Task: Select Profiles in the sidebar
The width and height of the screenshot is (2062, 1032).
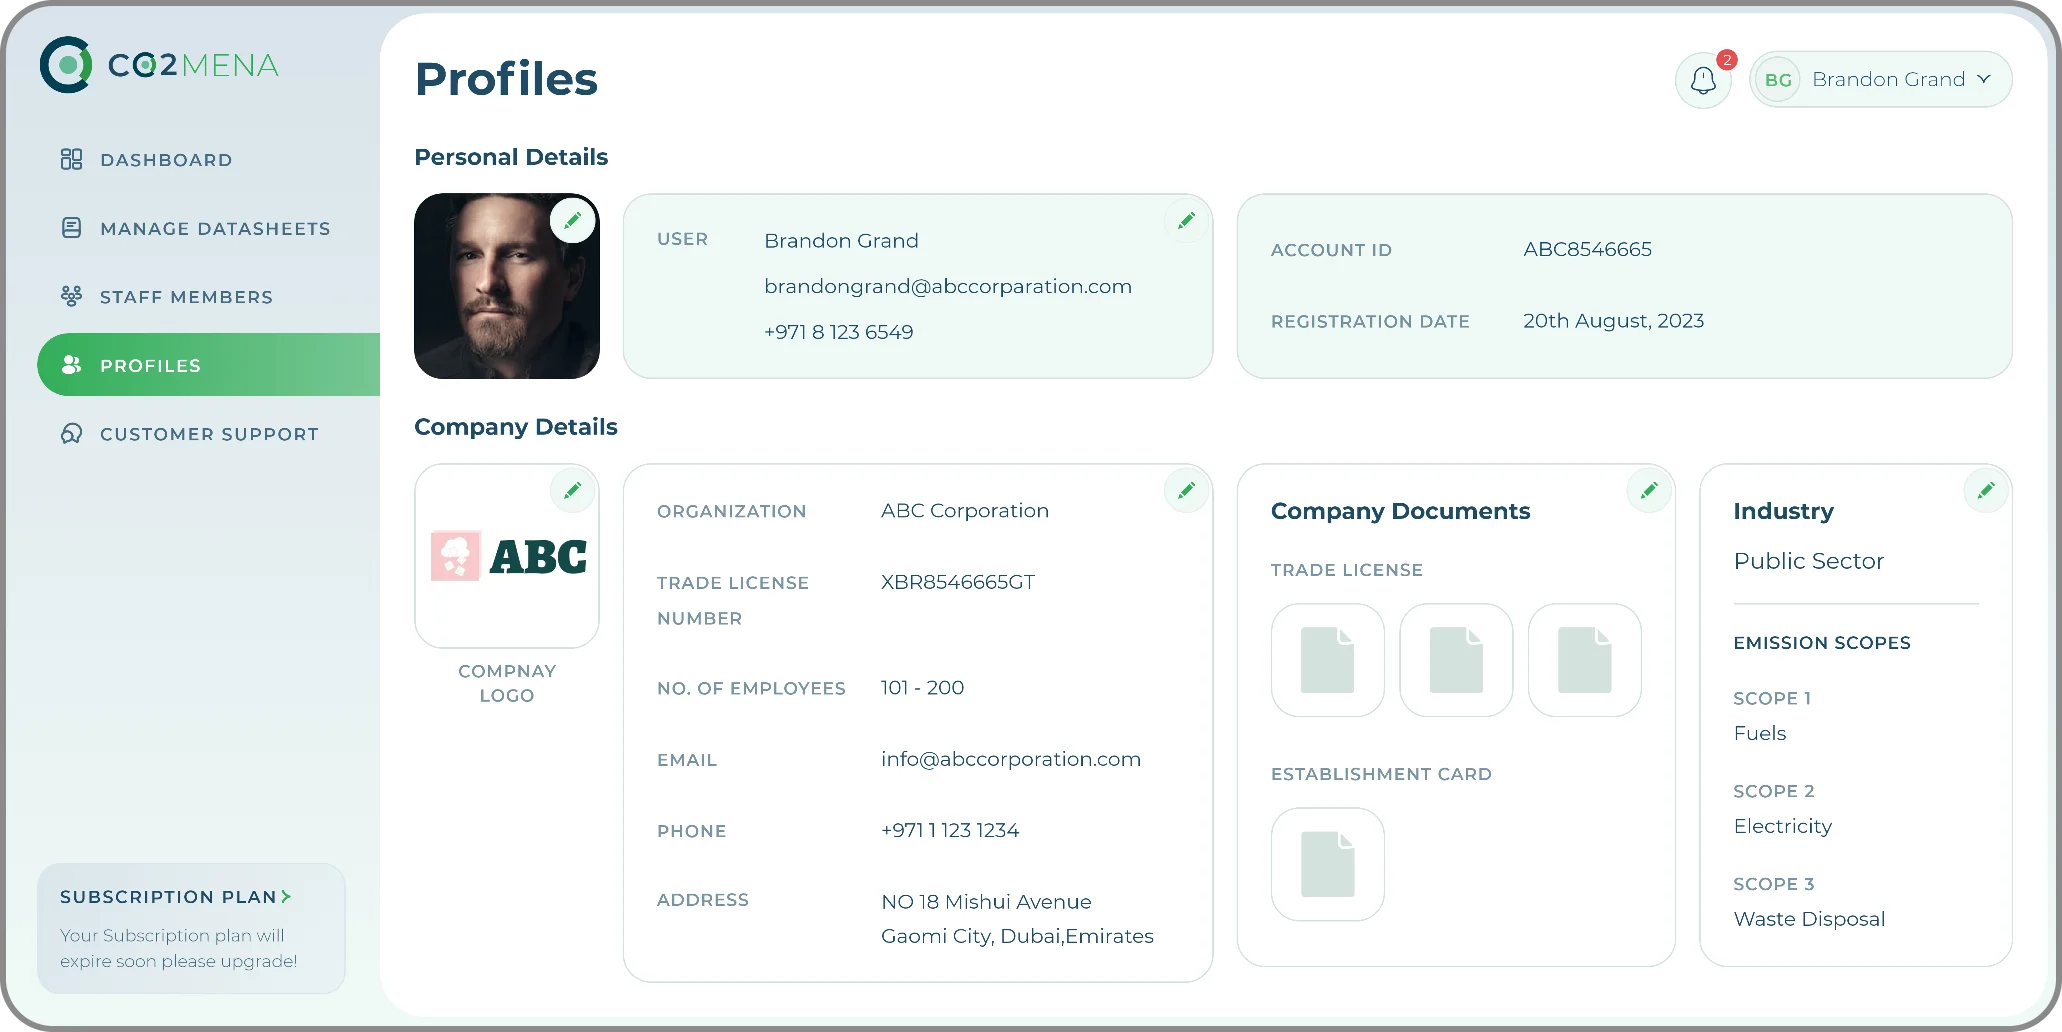Action: (x=150, y=366)
